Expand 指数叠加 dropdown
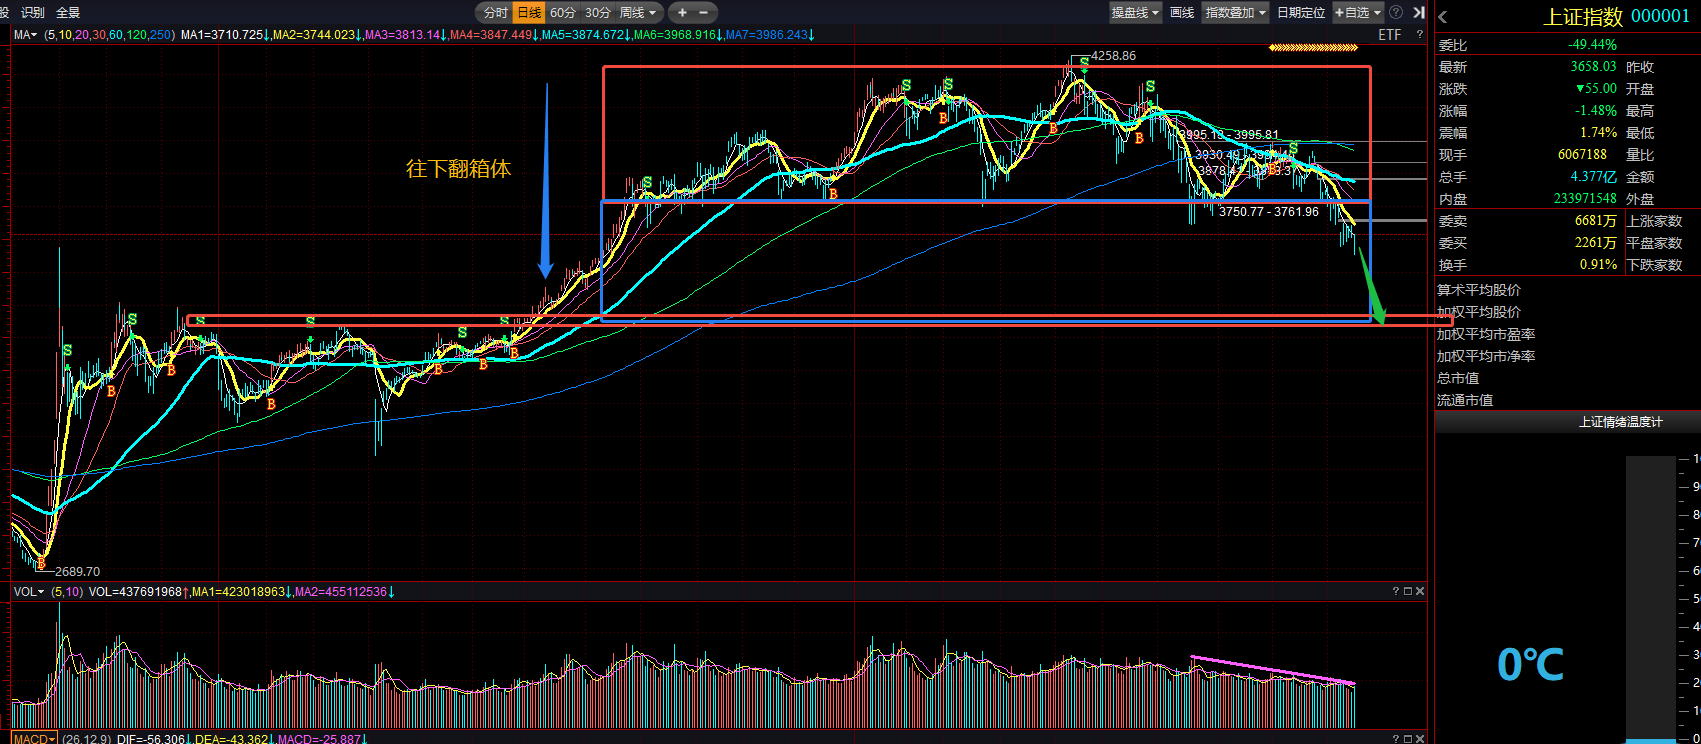 1236,13
